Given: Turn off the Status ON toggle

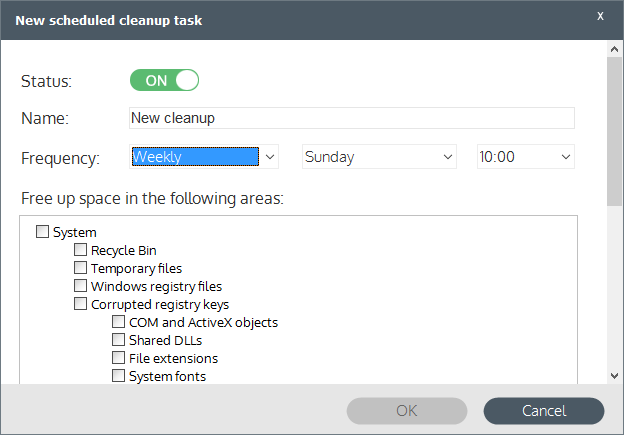Looking at the screenshot, I should coord(164,80).
